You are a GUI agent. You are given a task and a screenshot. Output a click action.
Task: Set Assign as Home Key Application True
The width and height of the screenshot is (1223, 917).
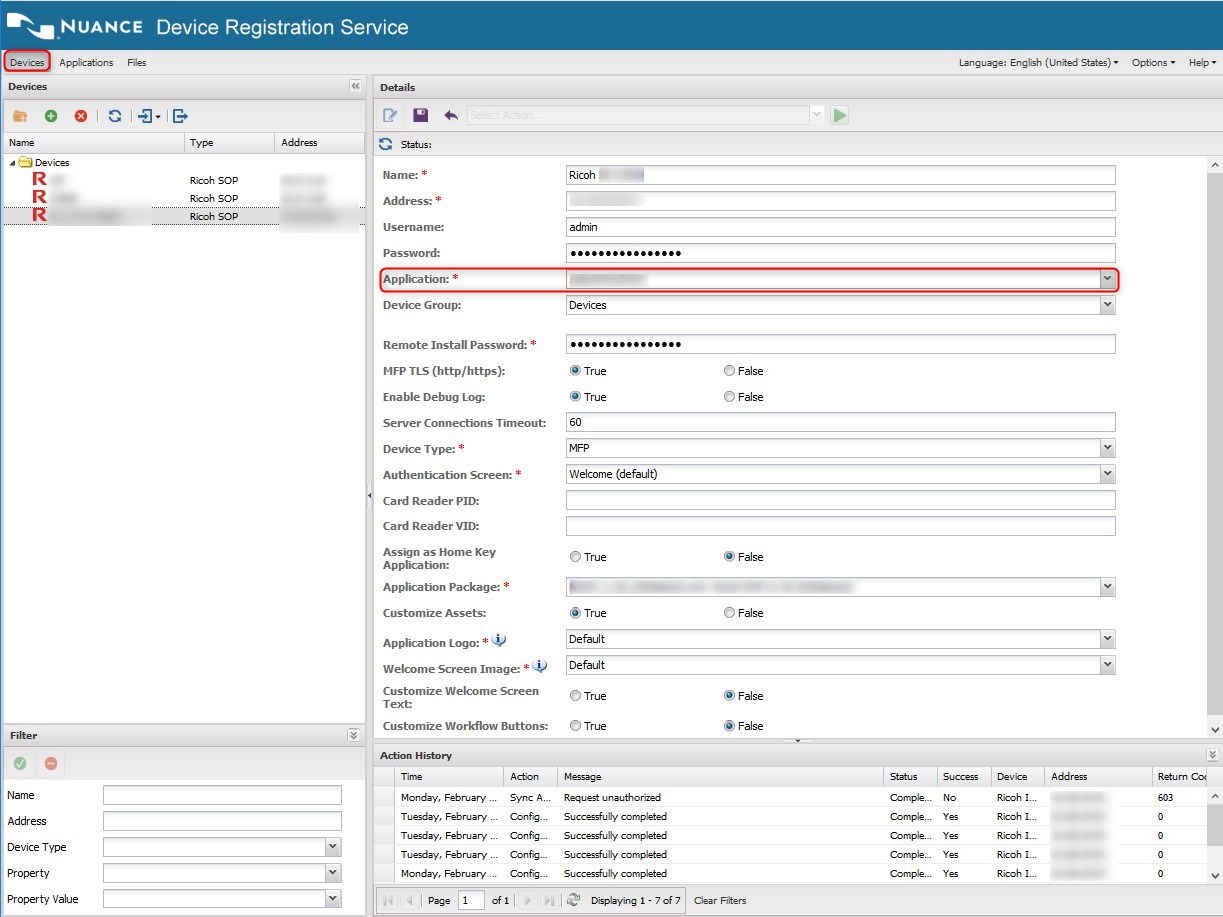pyautogui.click(x=575, y=557)
